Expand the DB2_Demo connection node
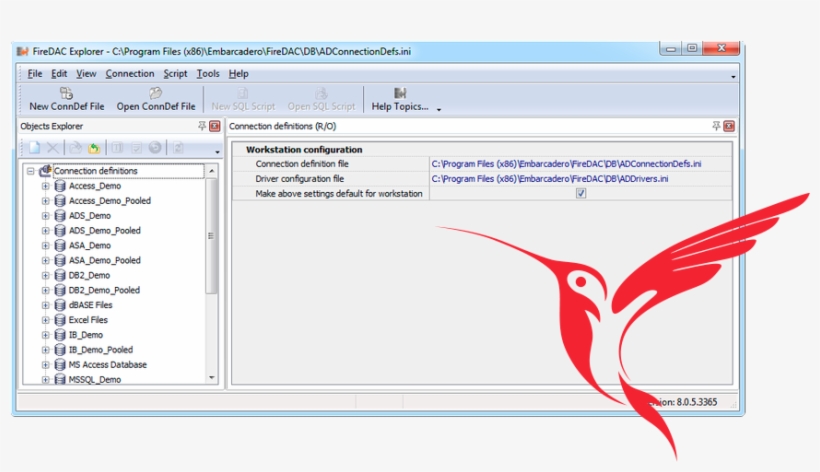Viewport: 820px width, 472px height. click(45, 275)
